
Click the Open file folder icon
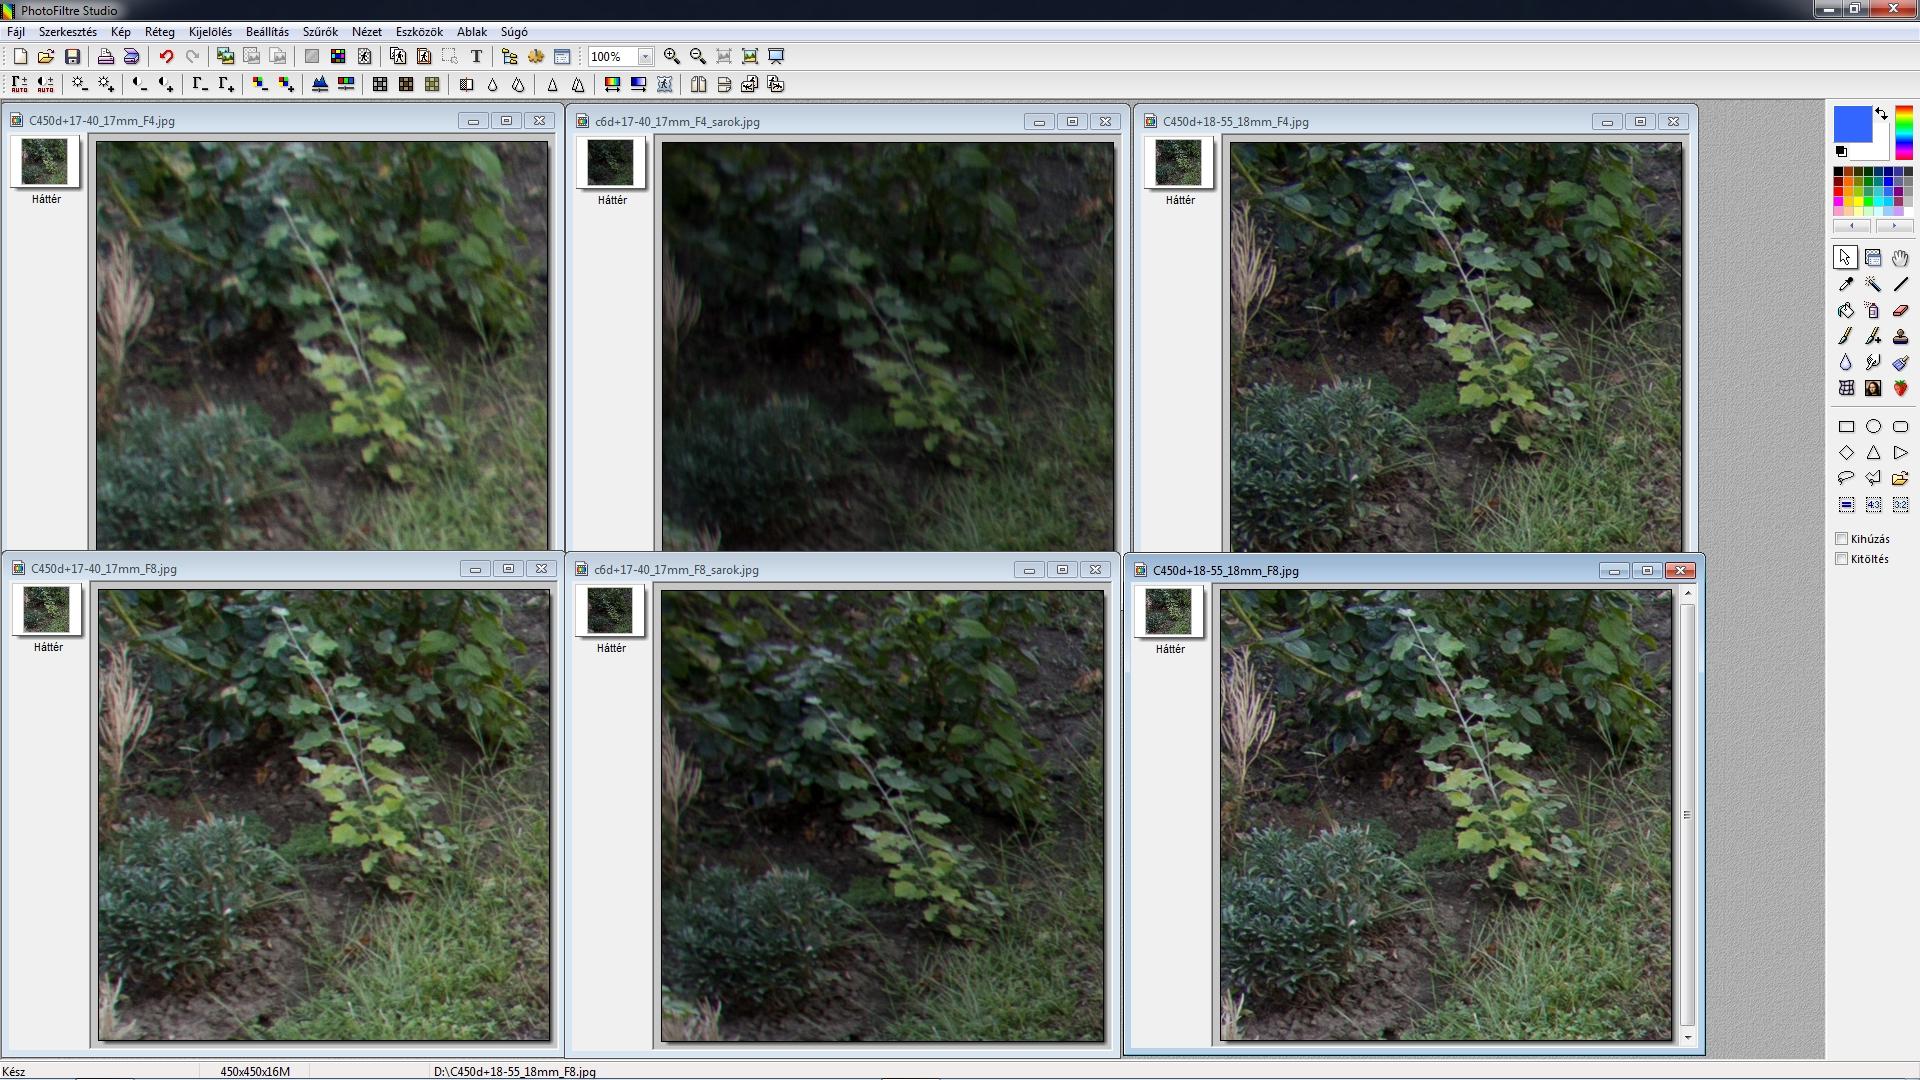tap(46, 57)
